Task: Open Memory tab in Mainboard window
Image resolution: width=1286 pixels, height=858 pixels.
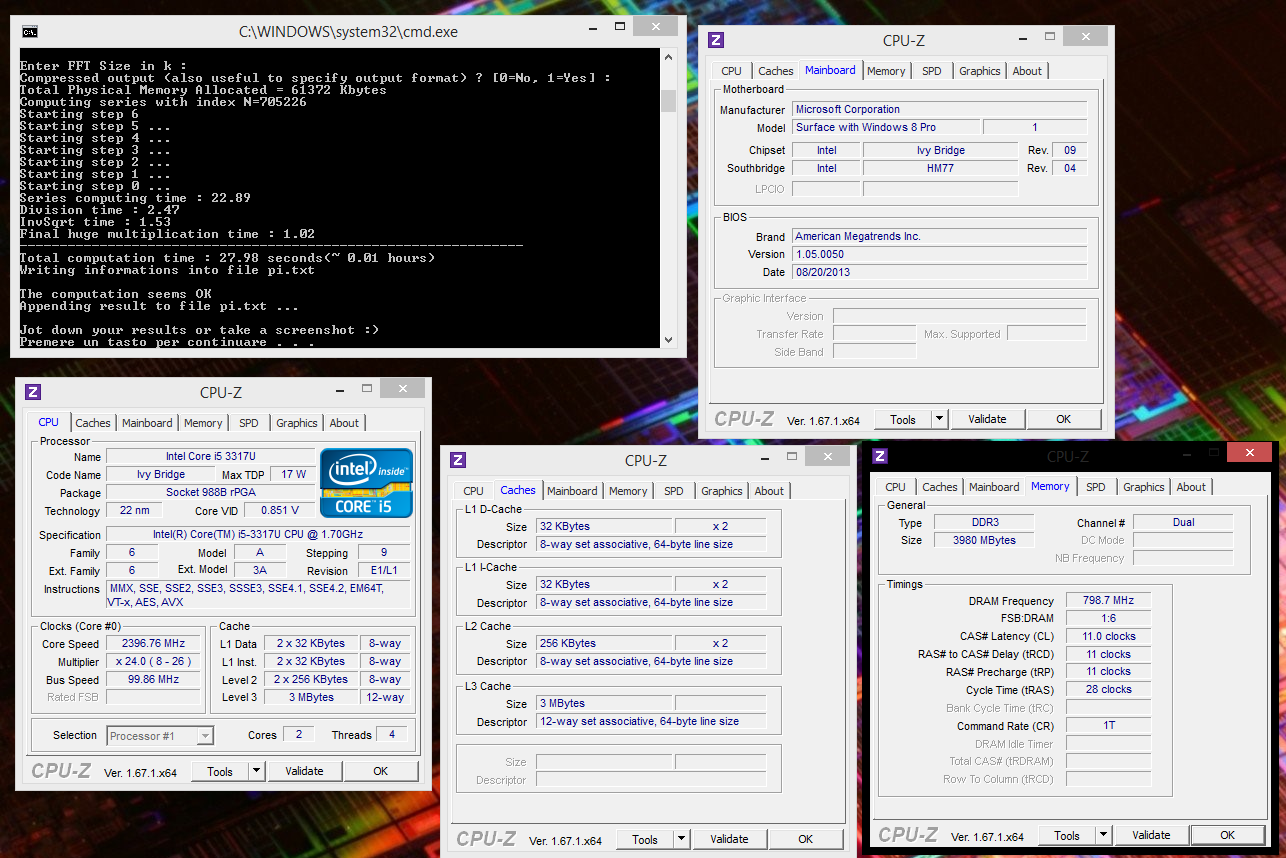Action: pyautogui.click(x=886, y=71)
